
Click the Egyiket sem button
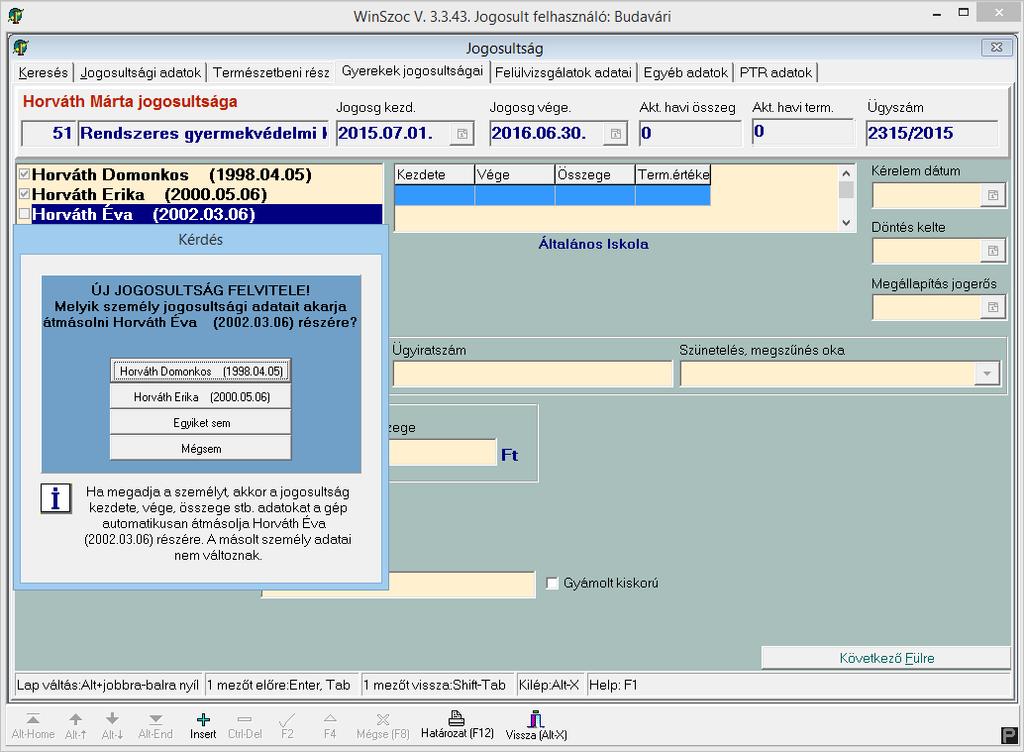click(200, 423)
